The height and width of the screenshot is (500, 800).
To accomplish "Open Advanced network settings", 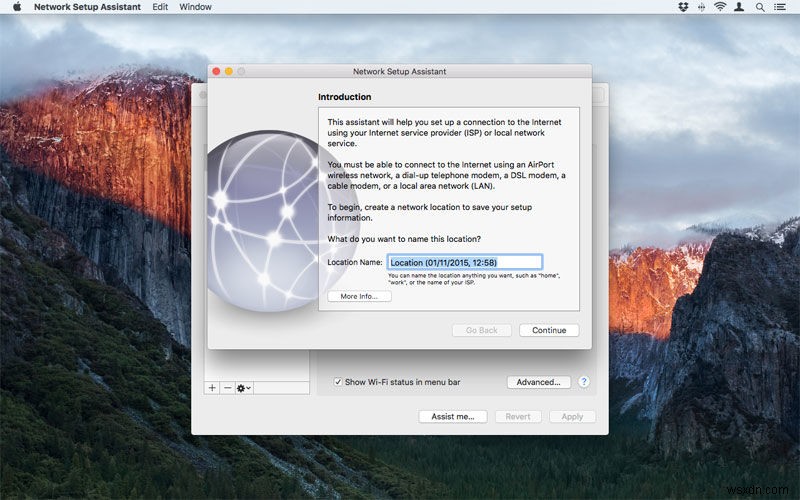I will pyautogui.click(x=538, y=382).
